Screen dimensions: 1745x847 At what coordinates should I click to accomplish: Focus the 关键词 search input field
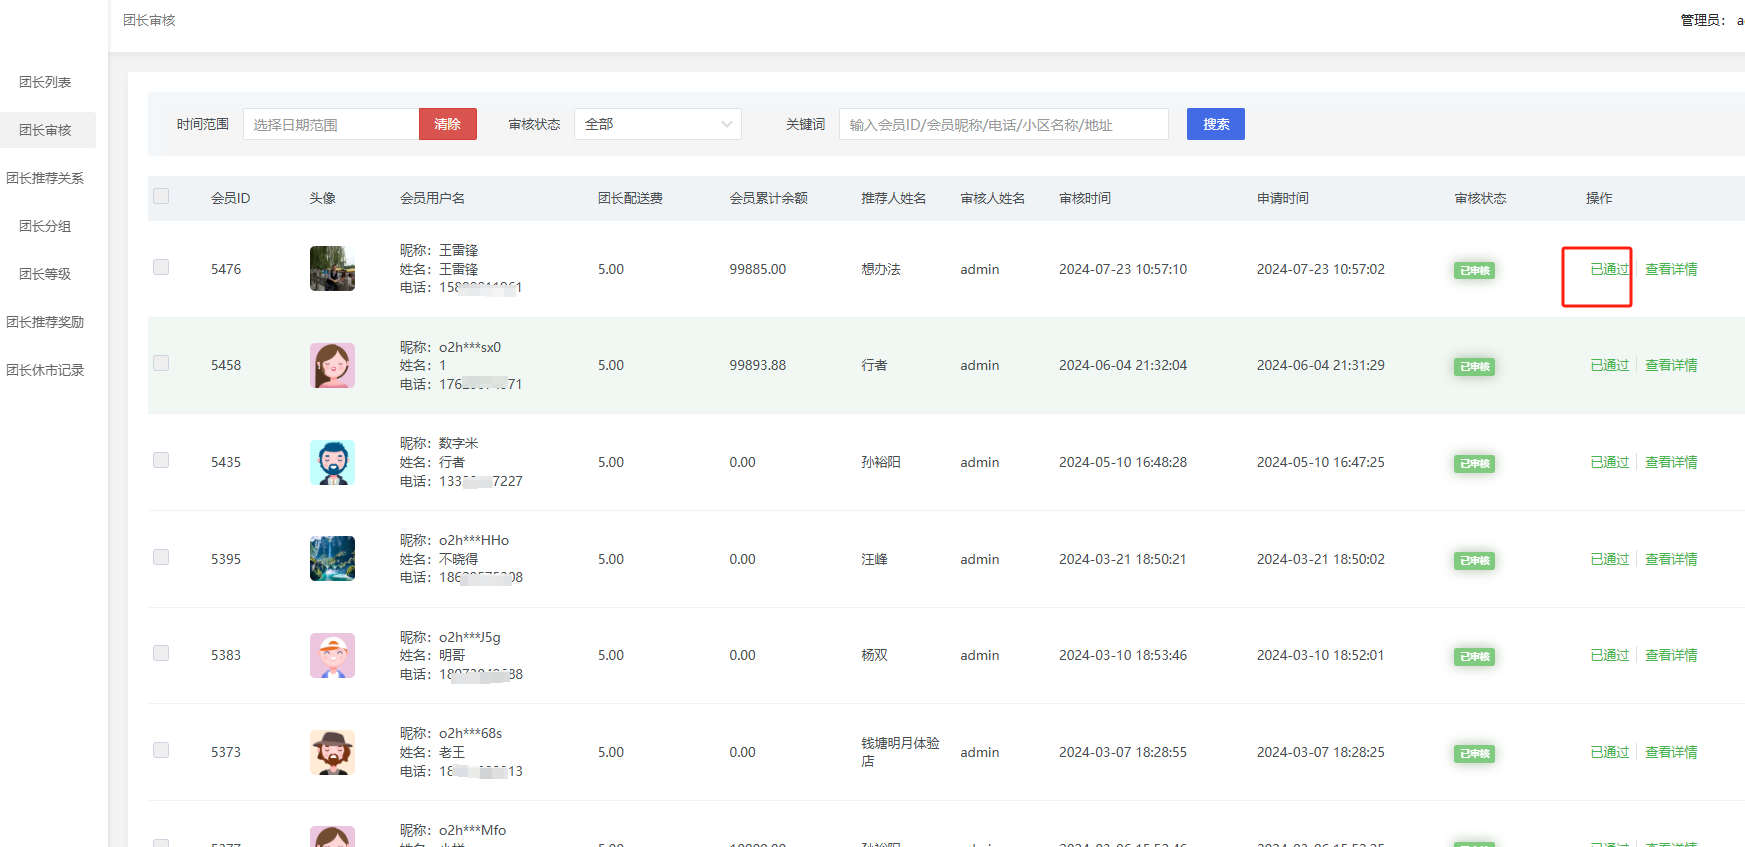click(1003, 124)
